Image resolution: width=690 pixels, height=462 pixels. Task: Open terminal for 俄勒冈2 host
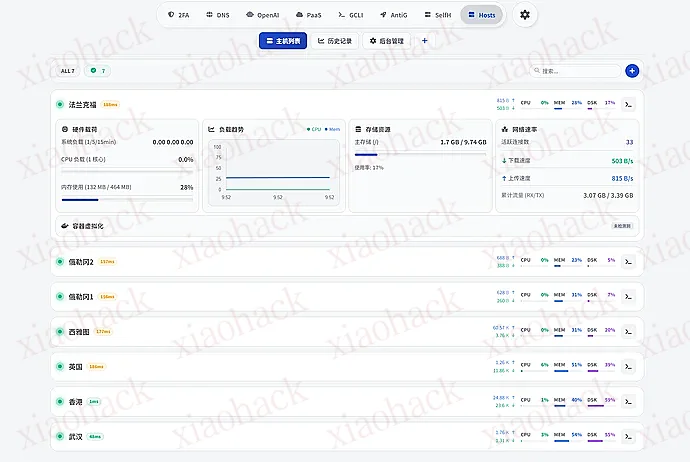tap(629, 261)
